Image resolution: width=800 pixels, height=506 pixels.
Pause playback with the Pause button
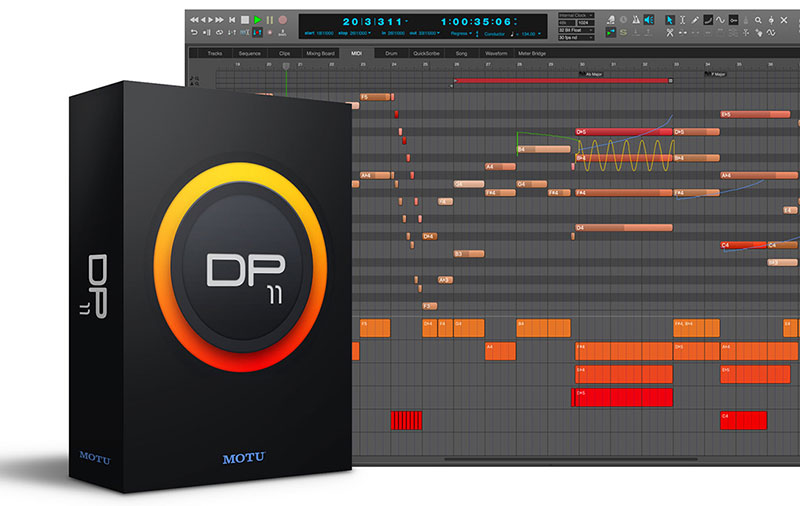[x=270, y=20]
